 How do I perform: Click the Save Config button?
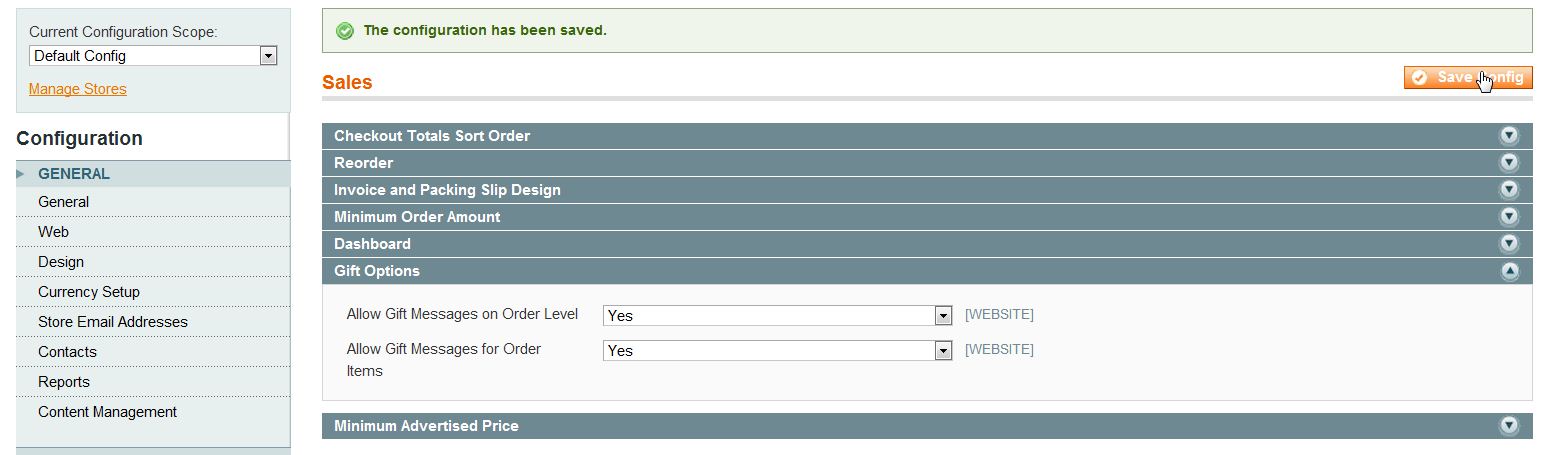point(1467,78)
